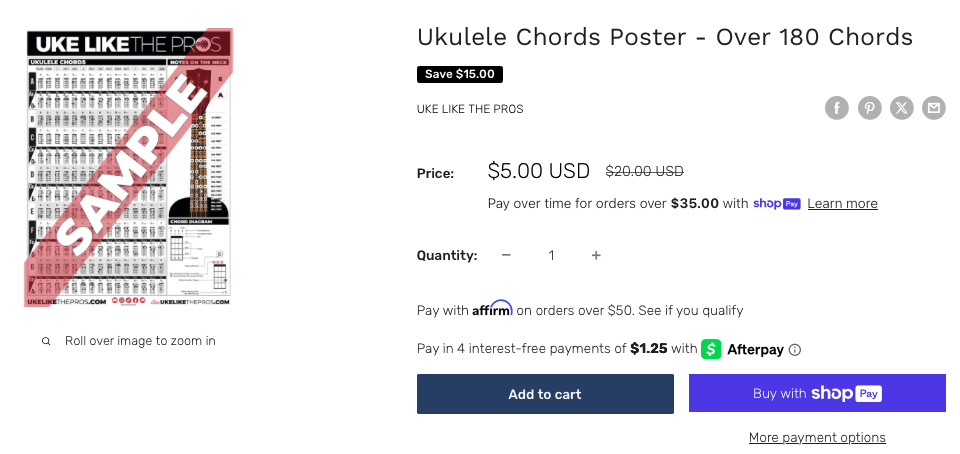Click the Shop Pay logo in installment text

click(x=777, y=203)
